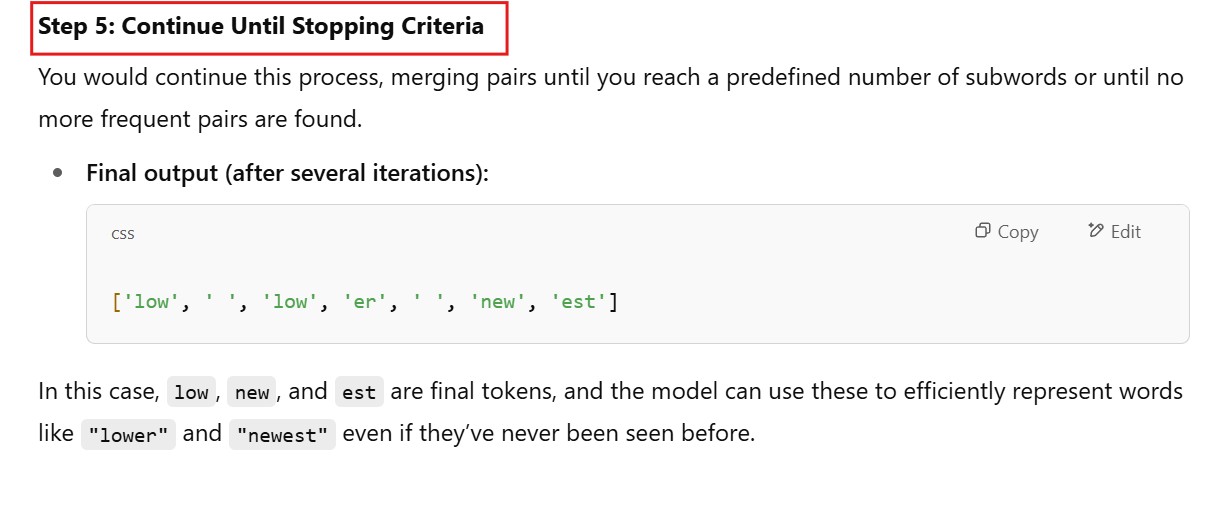
Task: Click the inline "newest" code chip
Action: [282, 436]
